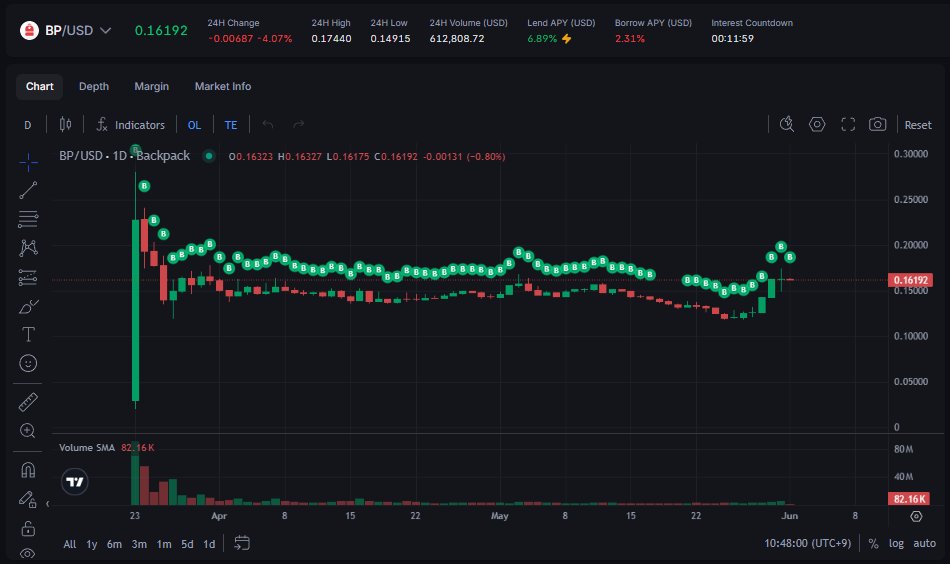This screenshot has height=564, width=950.
Task: Click the Backpack BP coin logo
Action: point(29,30)
